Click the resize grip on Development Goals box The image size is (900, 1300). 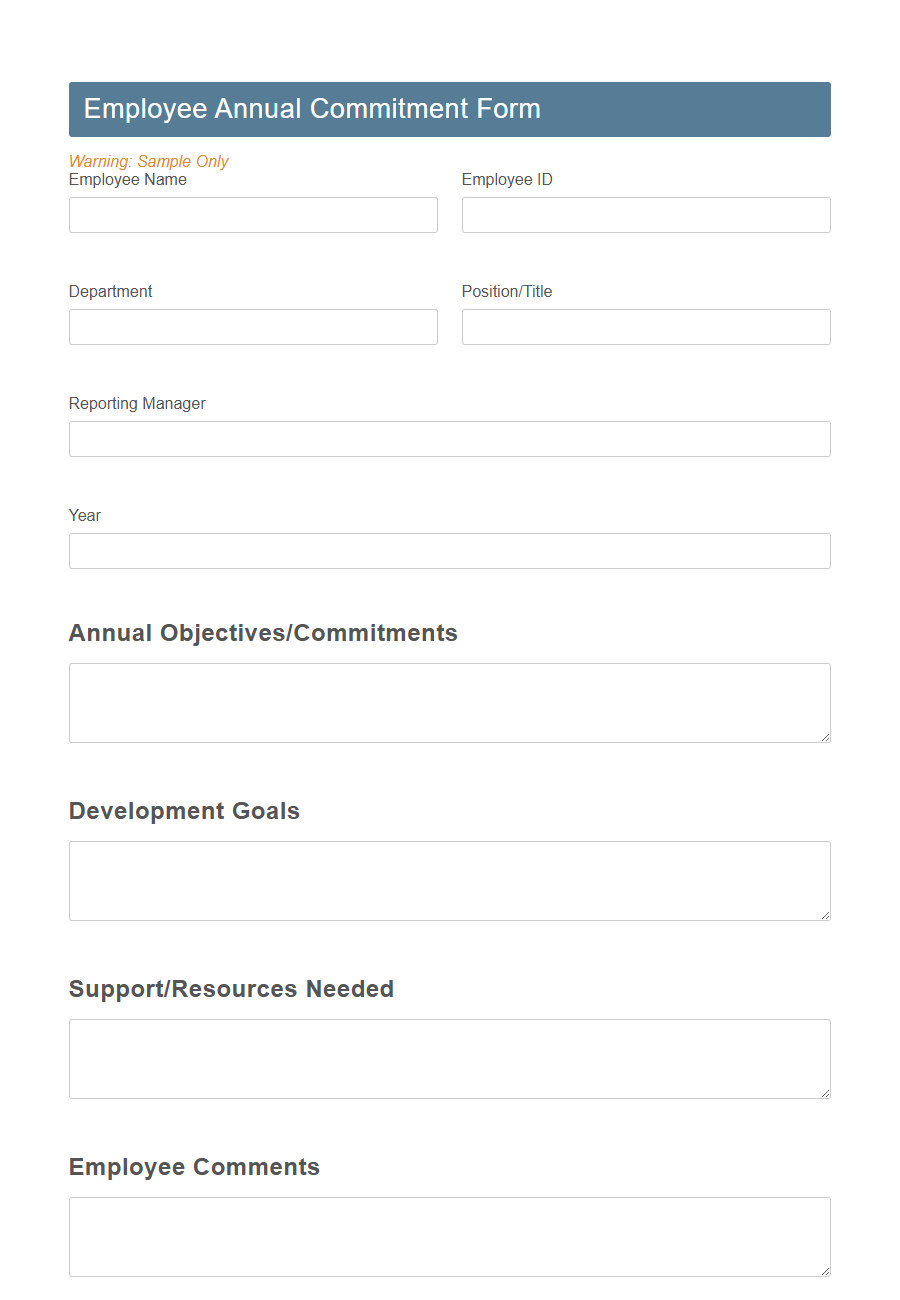click(x=826, y=916)
